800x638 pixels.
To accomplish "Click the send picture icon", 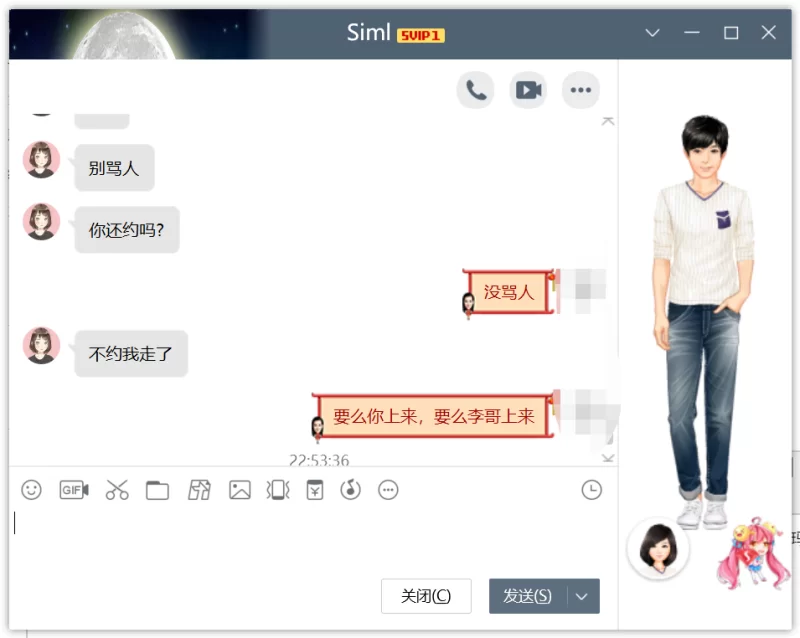I will pos(239,490).
